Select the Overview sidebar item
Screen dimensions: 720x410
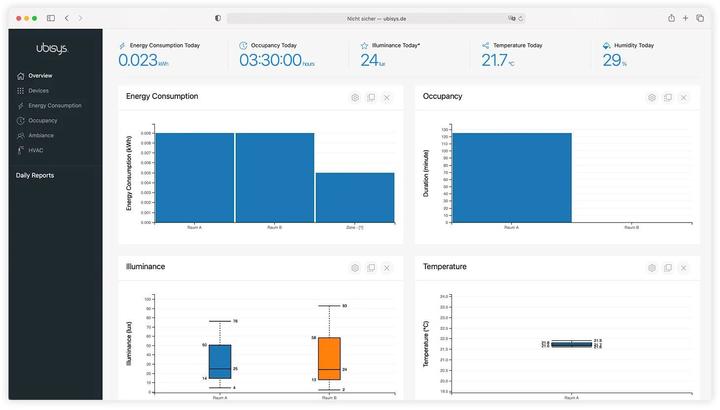click(40, 76)
